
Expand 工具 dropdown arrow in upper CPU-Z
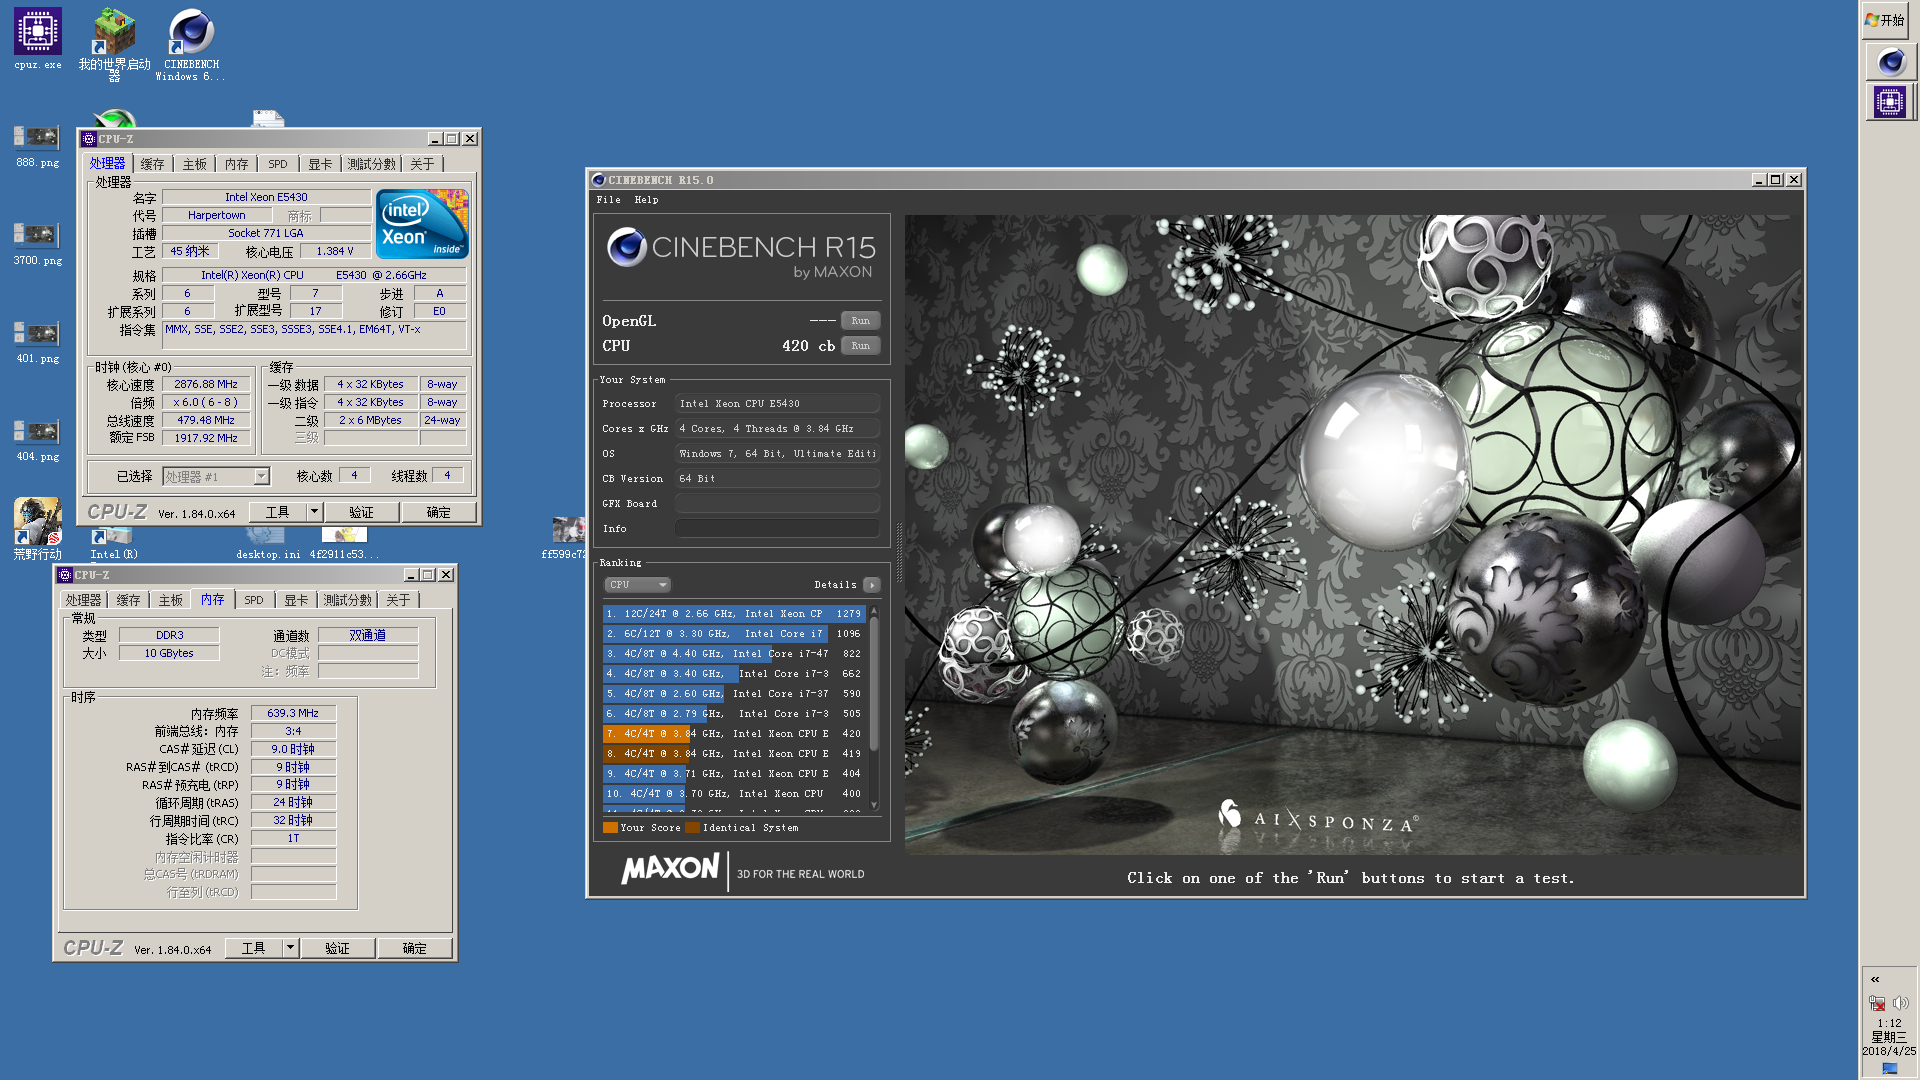point(314,512)
